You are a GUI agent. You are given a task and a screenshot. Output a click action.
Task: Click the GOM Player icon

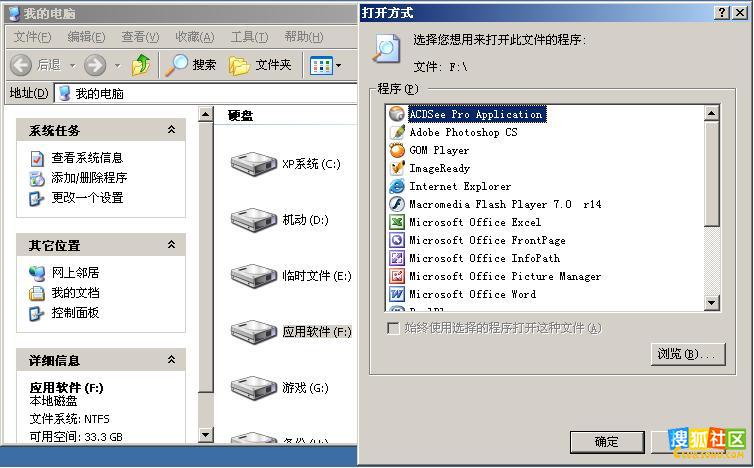click(397, 150)
